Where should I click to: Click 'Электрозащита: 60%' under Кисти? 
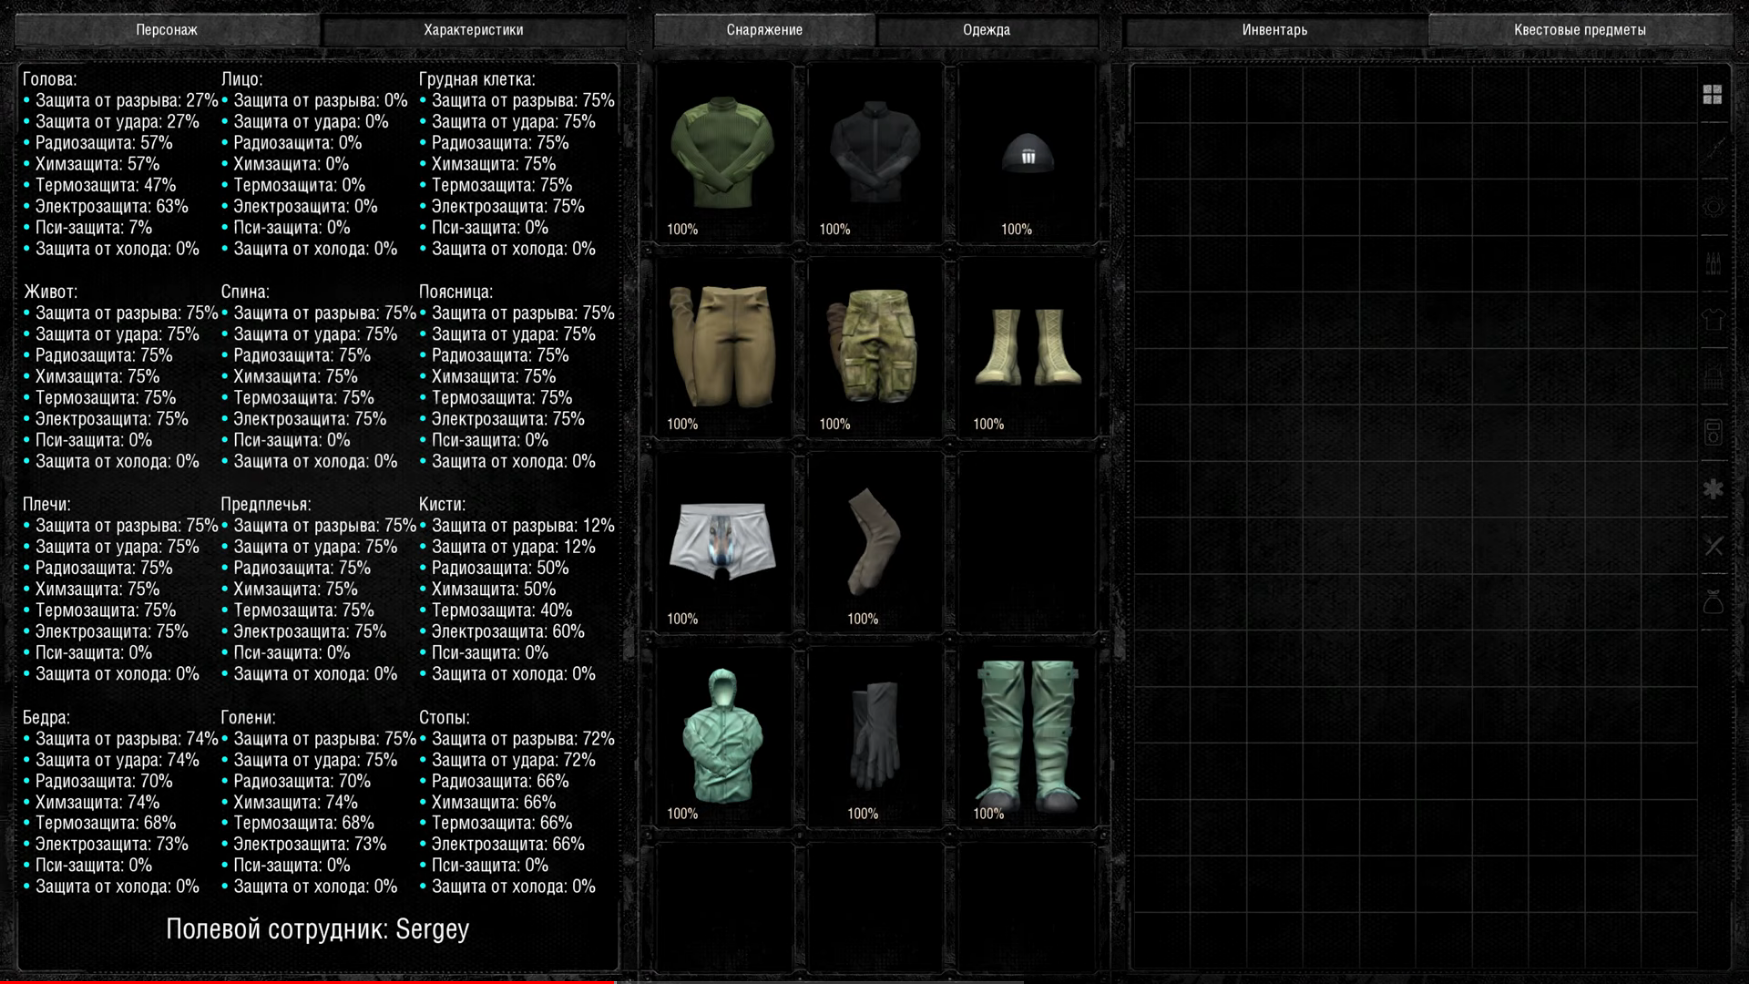(x=509, y=632)
